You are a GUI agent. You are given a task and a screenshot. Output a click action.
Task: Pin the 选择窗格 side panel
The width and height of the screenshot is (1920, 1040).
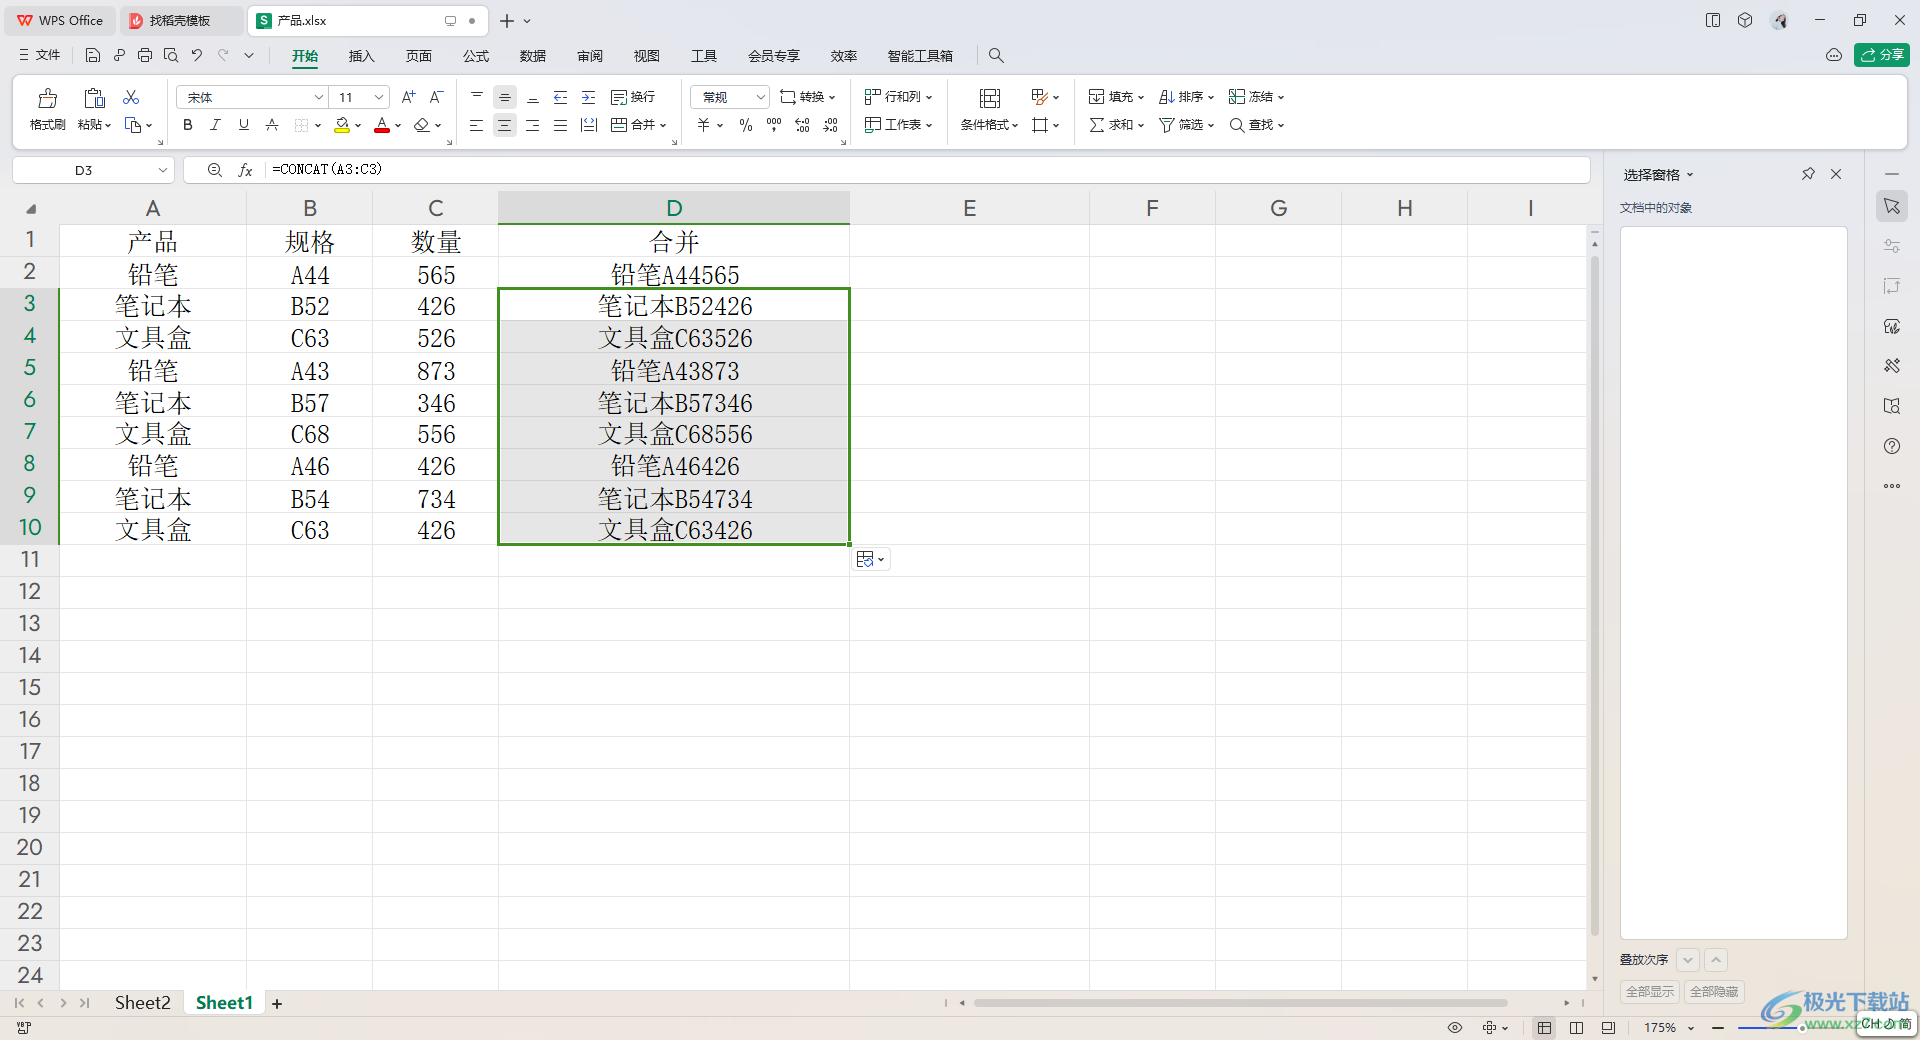1808,174
